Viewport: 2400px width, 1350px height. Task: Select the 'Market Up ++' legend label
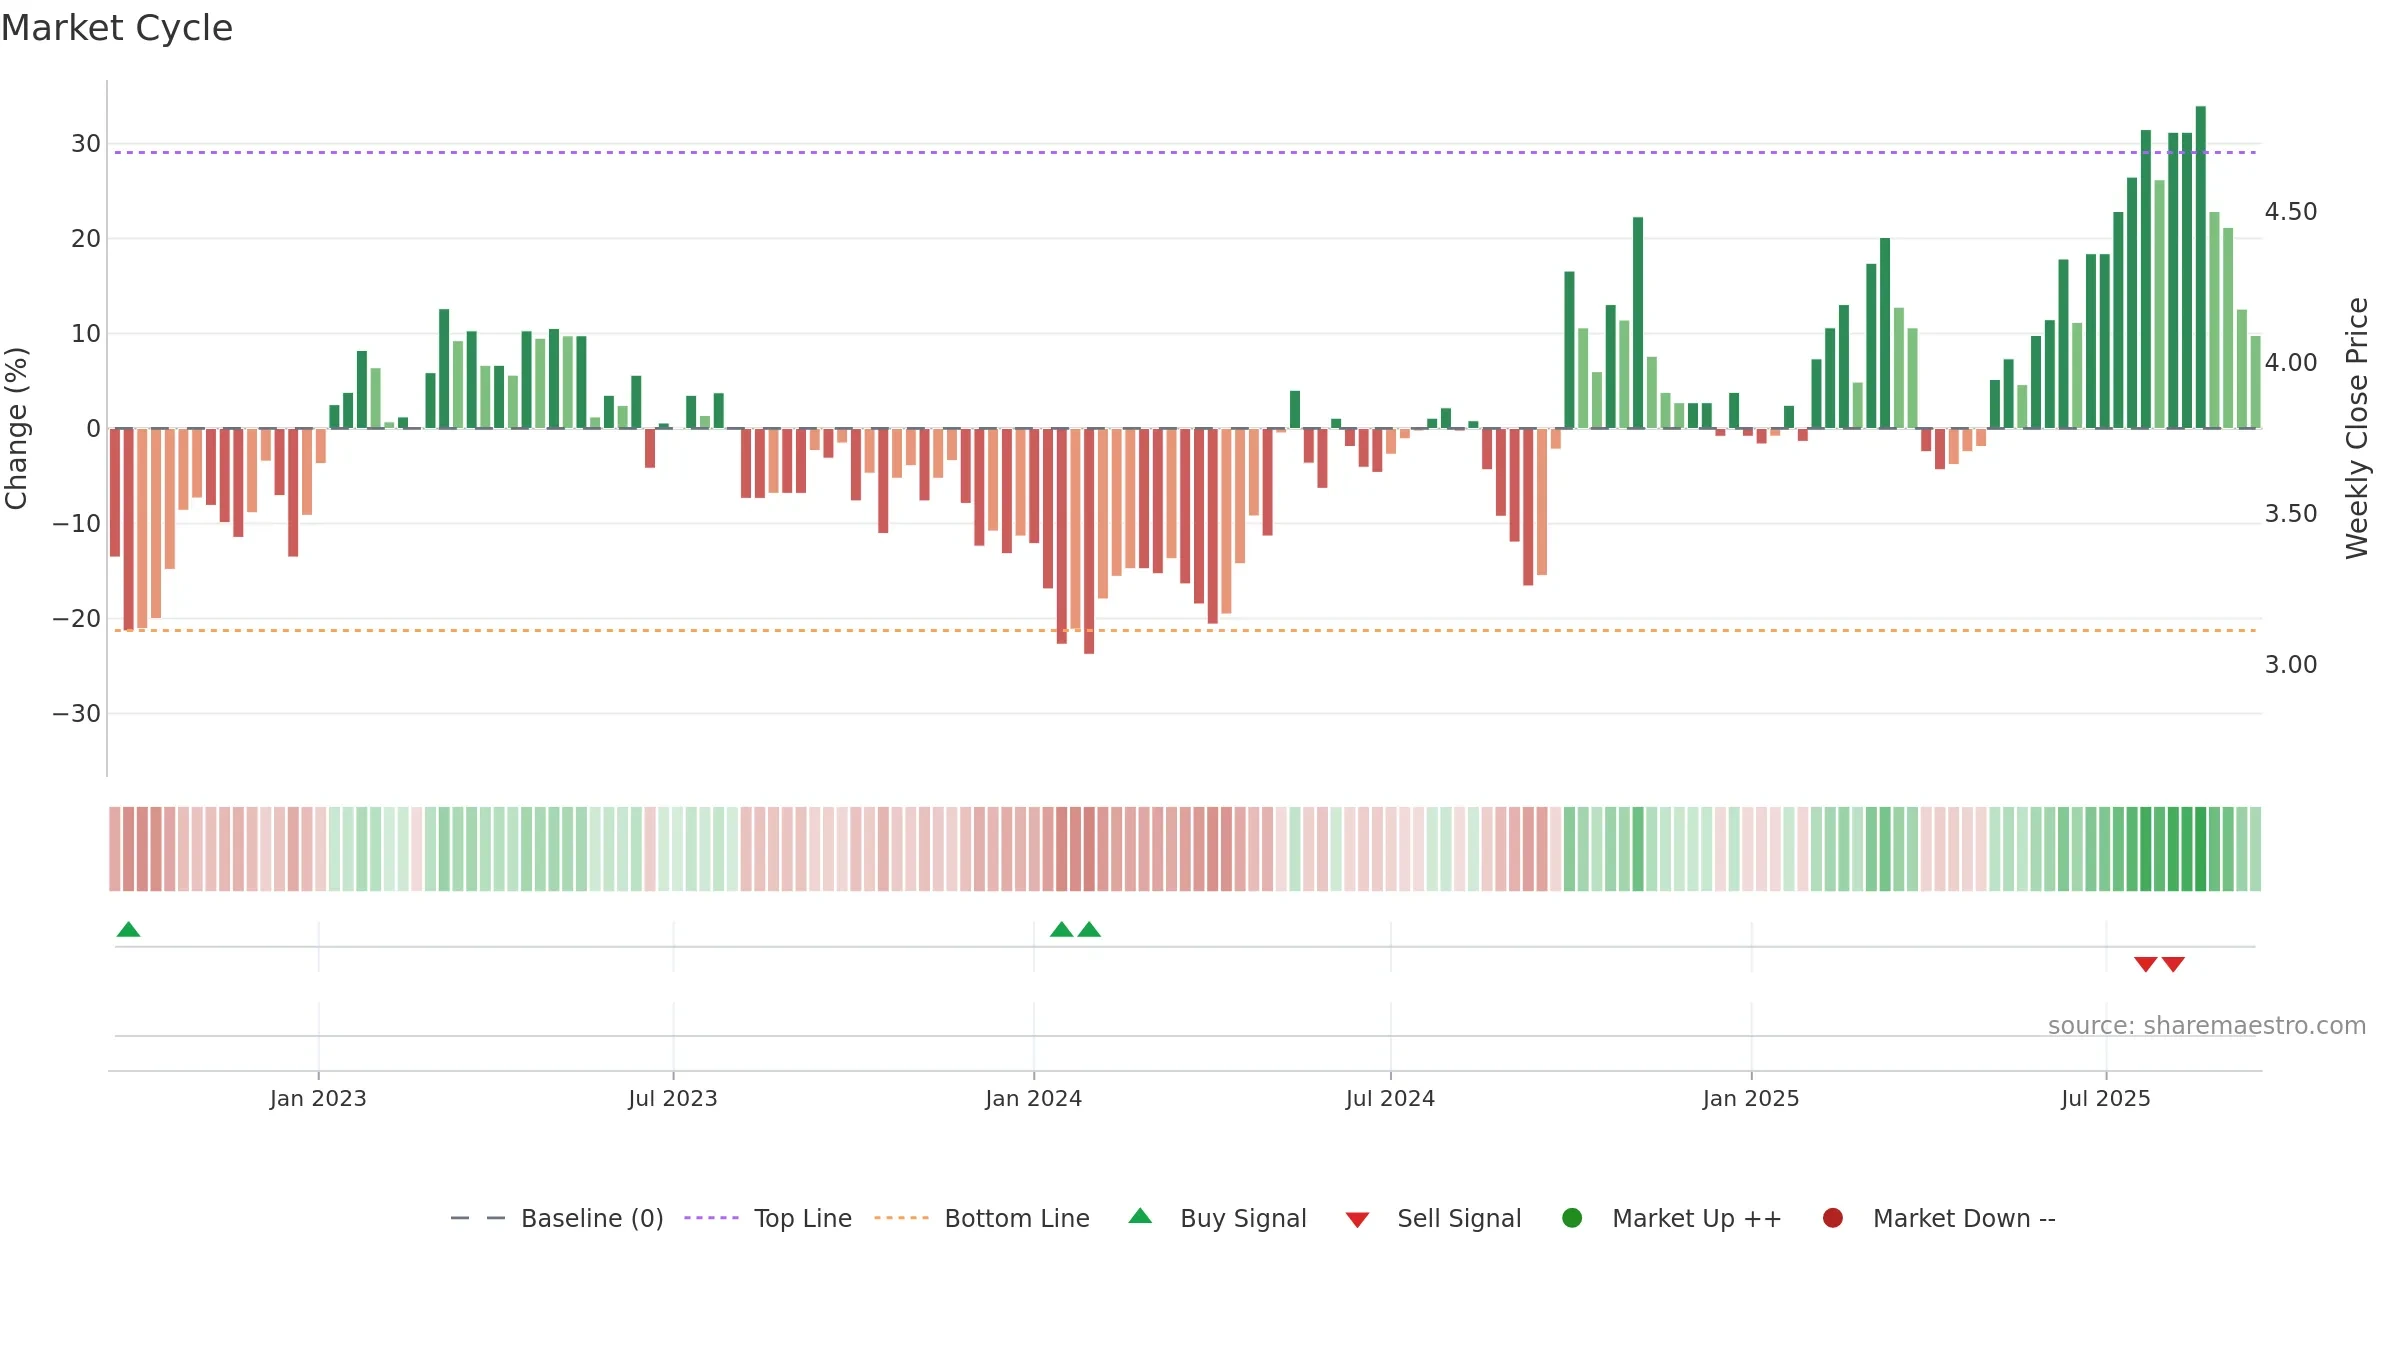[1697, 1218]
